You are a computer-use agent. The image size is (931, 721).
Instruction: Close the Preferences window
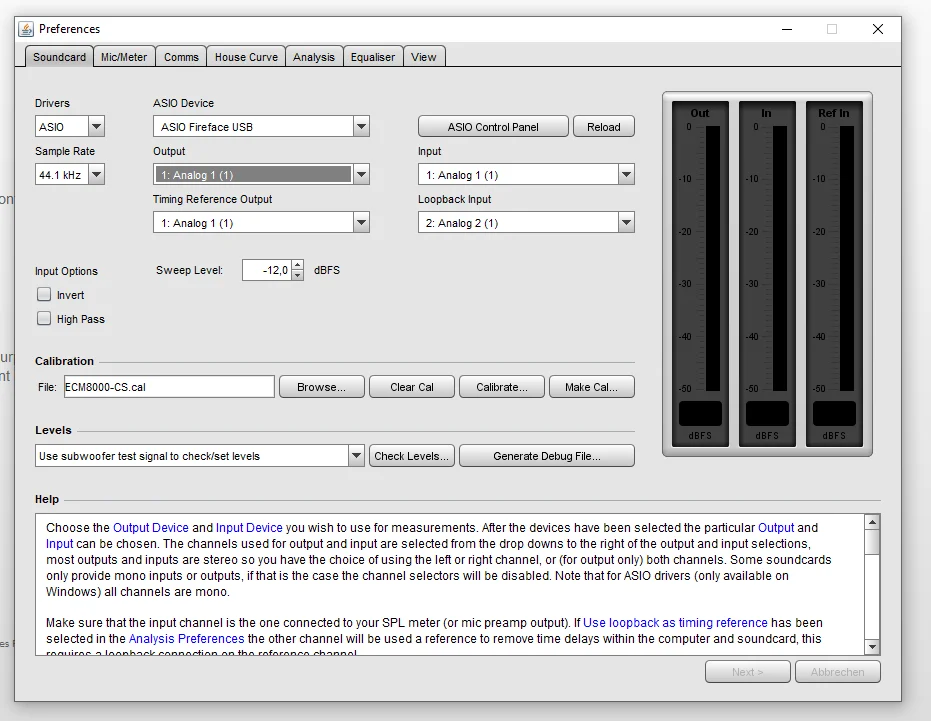(878, 29)
